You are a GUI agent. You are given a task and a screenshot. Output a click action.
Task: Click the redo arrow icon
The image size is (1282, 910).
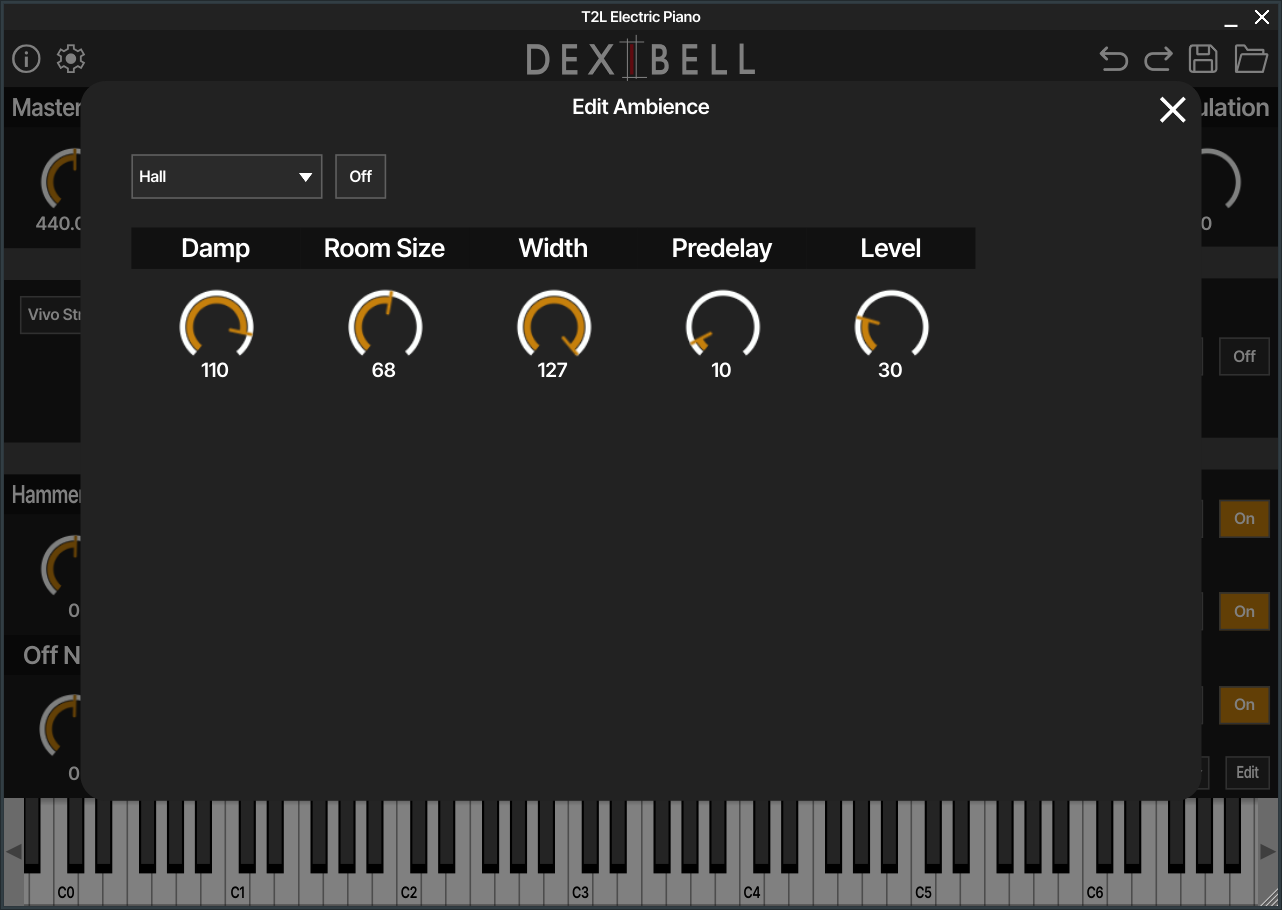point(1158,59)
